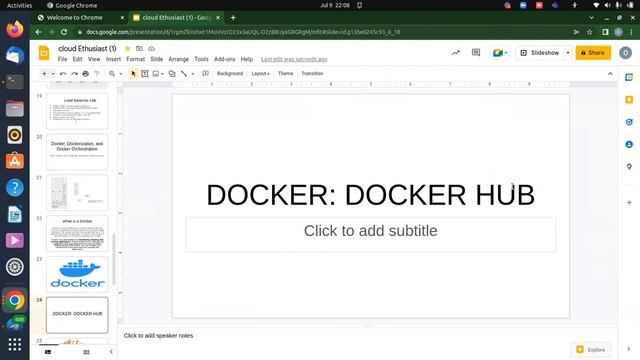Click the Slideshow button
The width and height of the screenshot is (640, 360).
tap(540, 53)
